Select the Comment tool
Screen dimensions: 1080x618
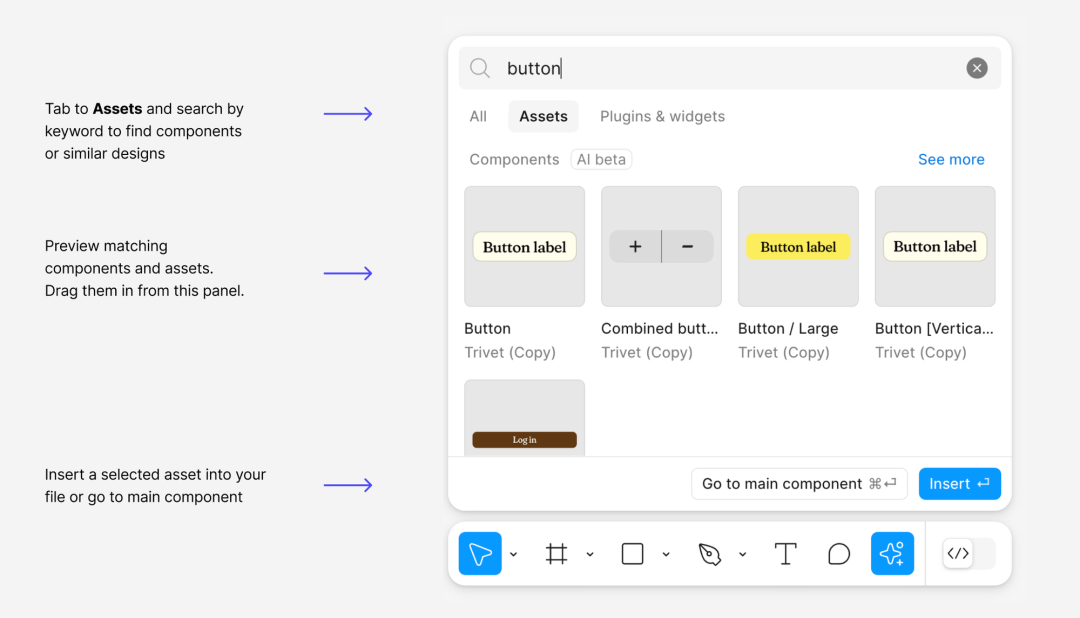[838, 553]
